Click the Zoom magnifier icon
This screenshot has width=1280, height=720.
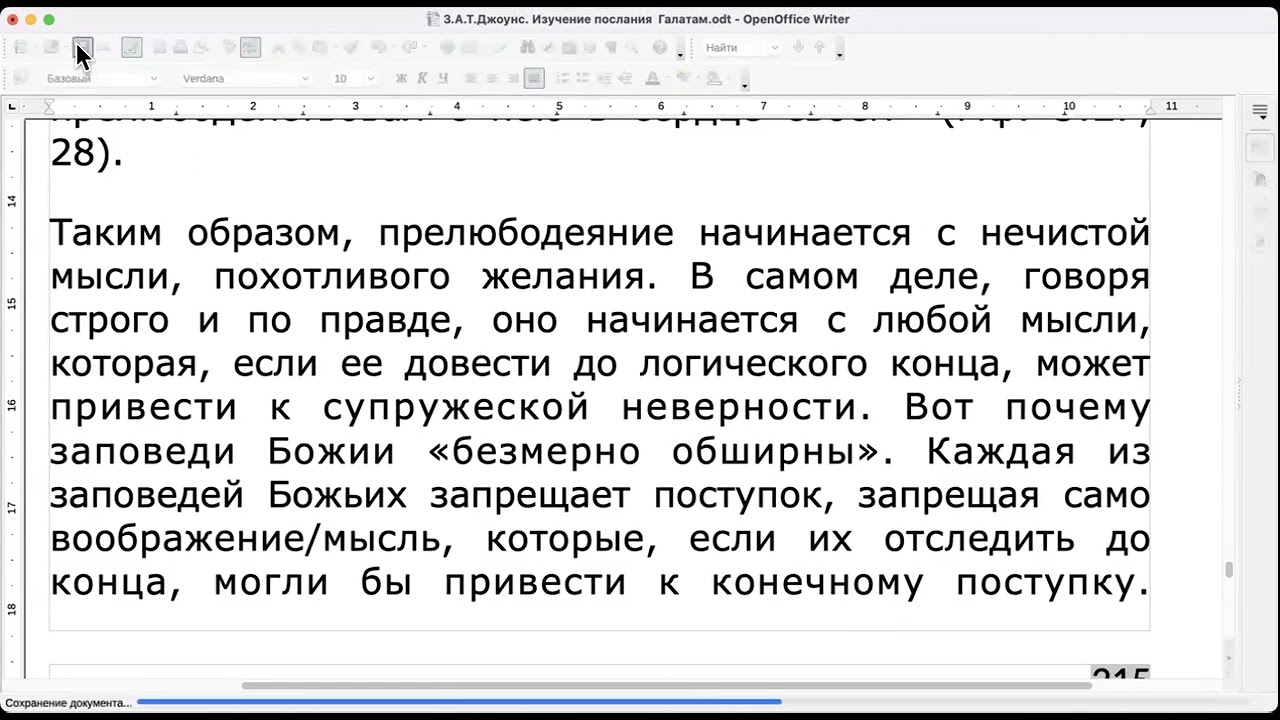pos(633,47)
